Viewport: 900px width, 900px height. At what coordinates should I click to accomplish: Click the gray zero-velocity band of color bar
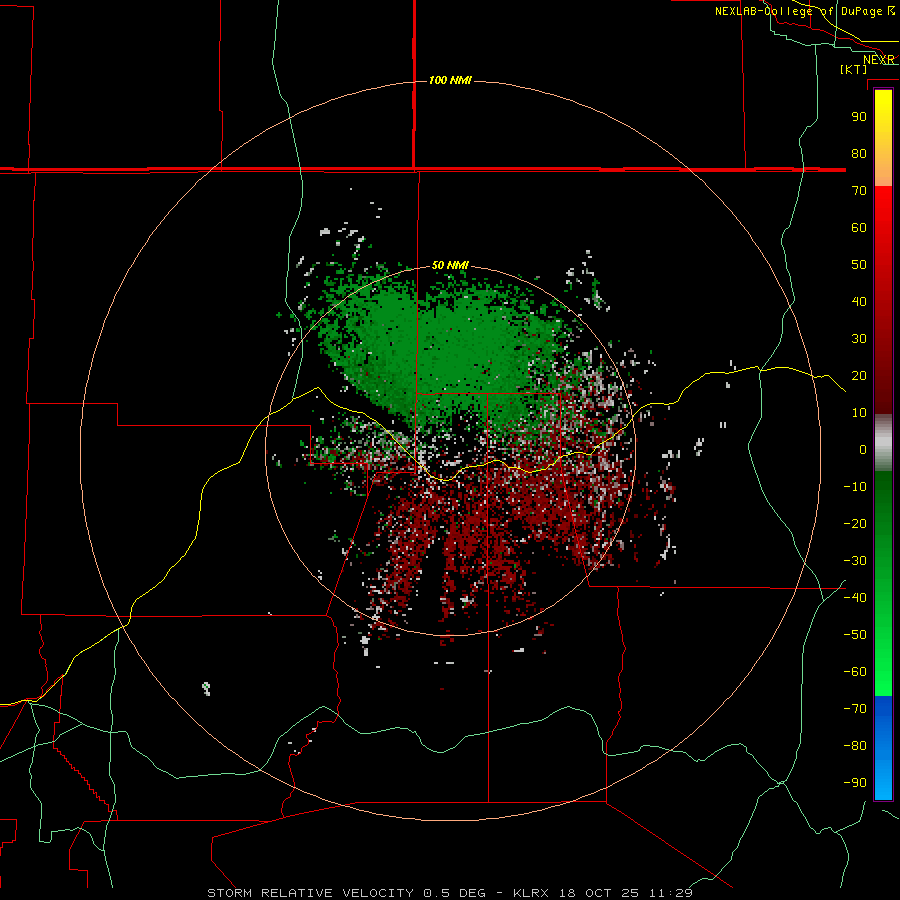[883, 443]
